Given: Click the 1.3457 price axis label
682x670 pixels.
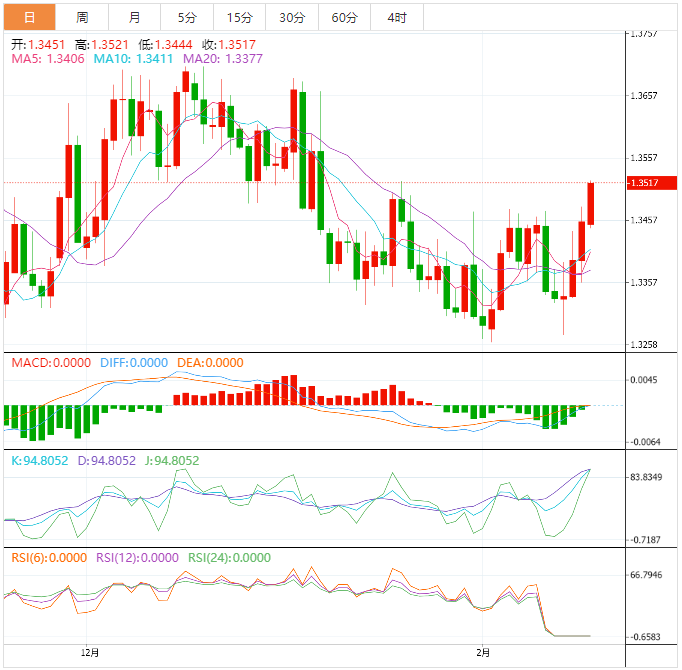Looking at the screenshot, I should [x=644, y=220].
